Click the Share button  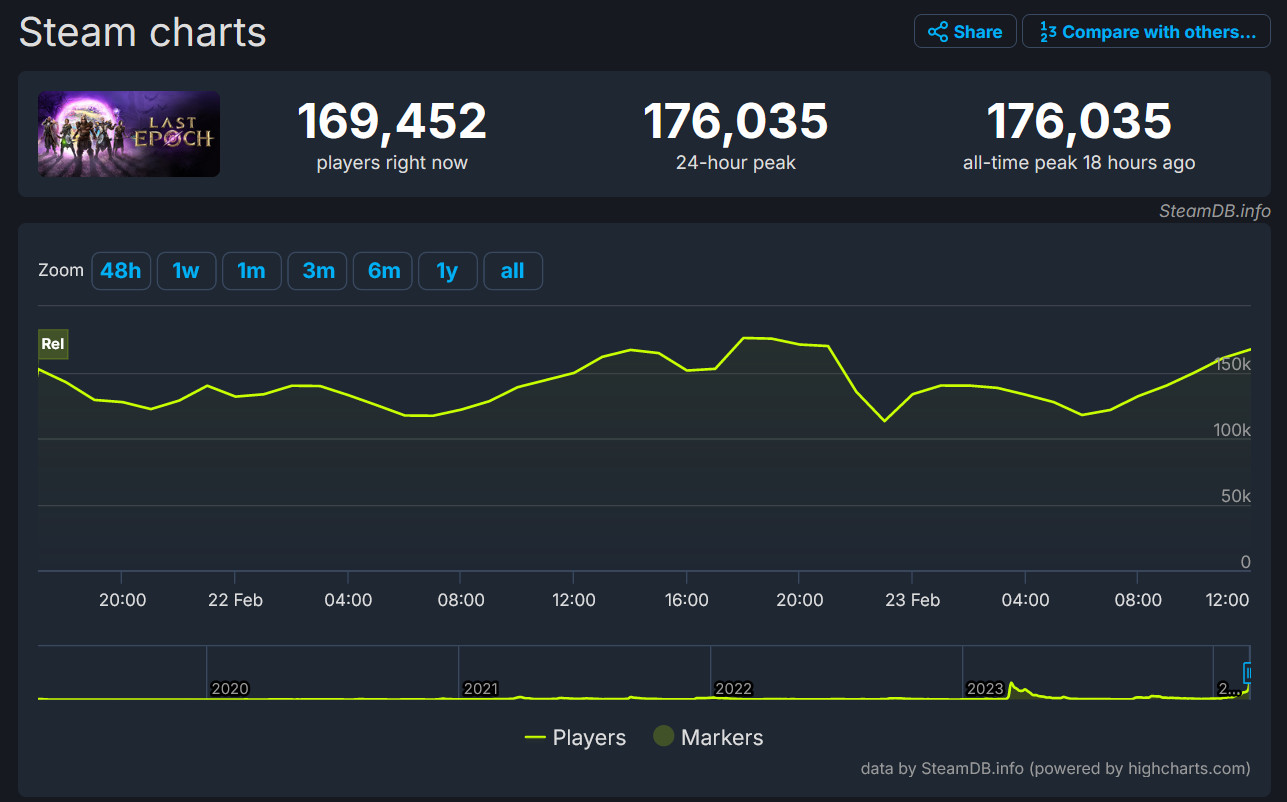tap(965, 31)
